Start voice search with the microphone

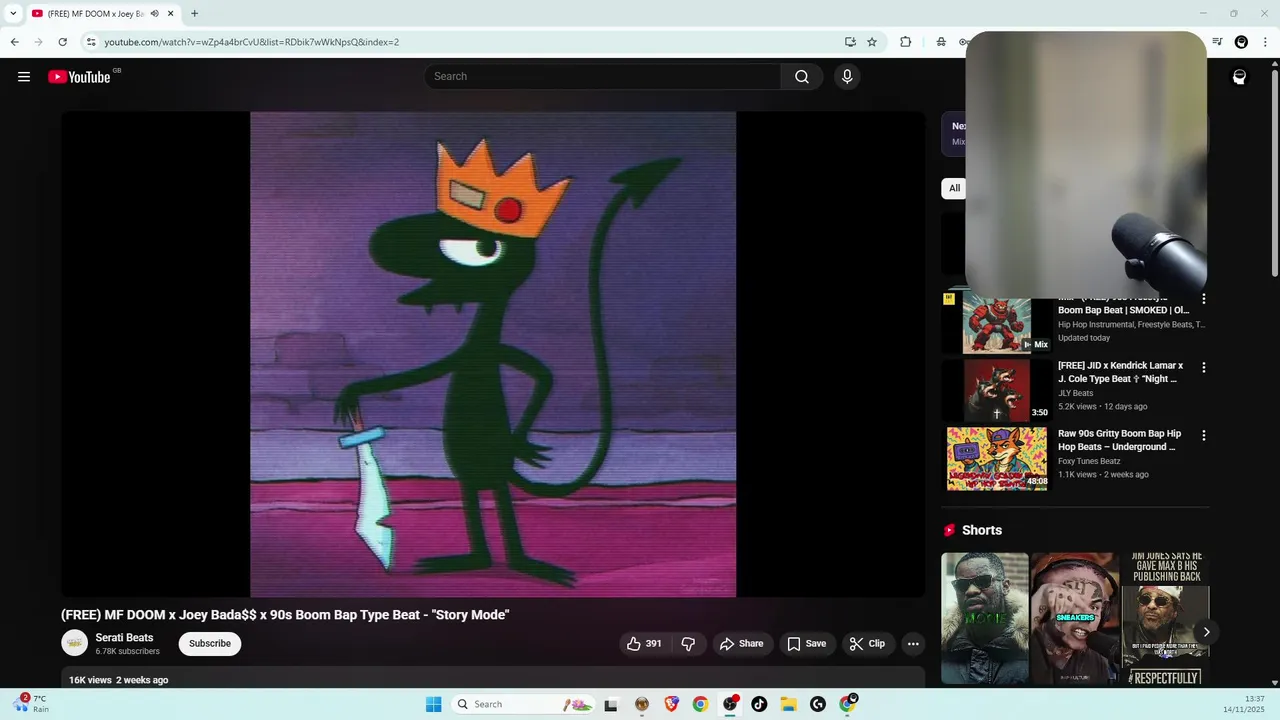847,77
